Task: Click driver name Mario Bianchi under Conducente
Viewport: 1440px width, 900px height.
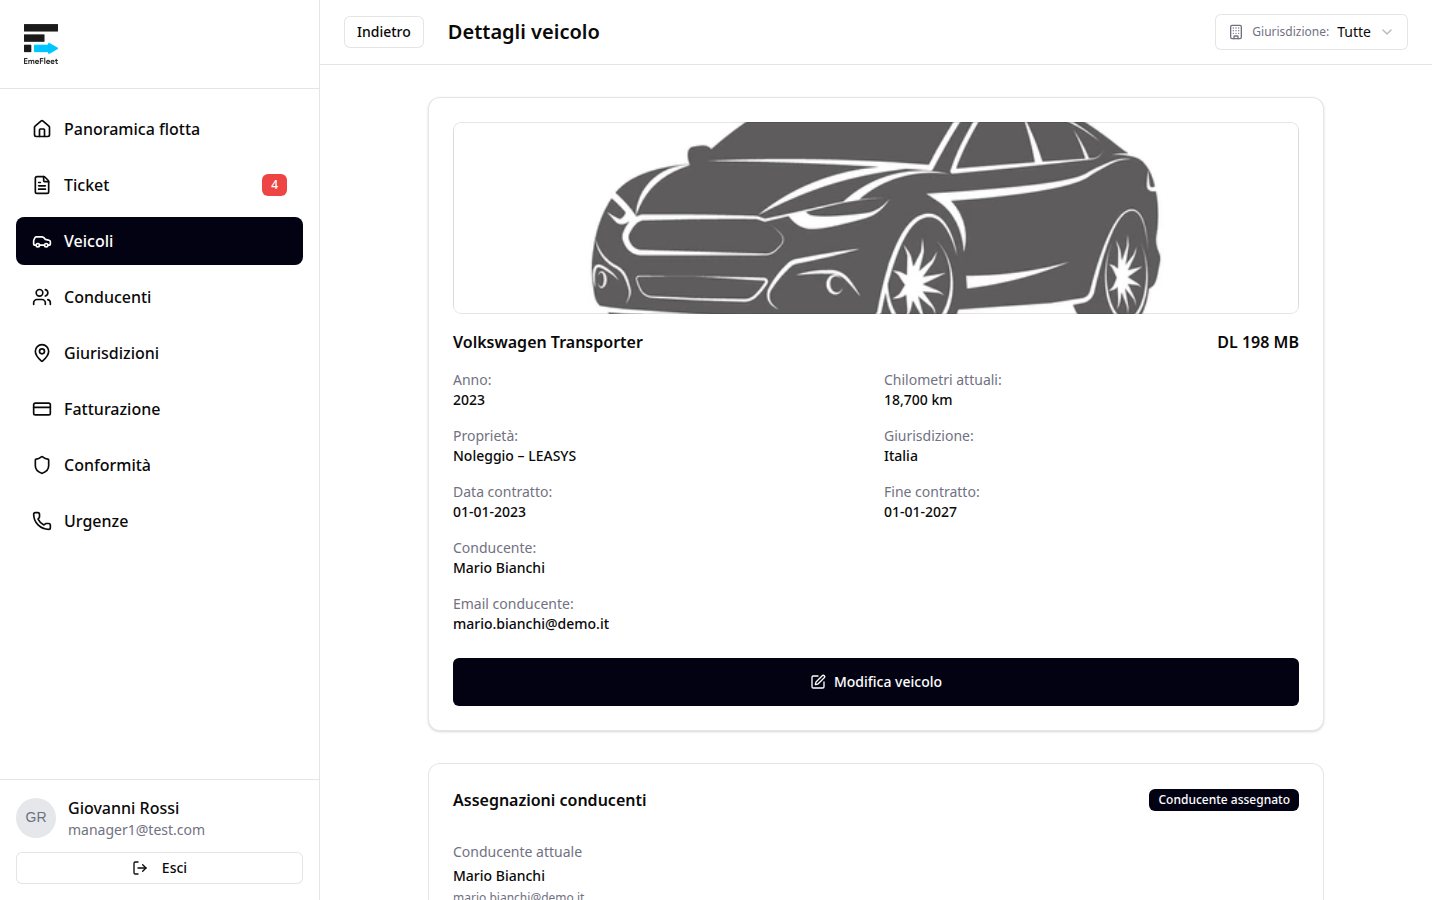Action: (x=499, y=568)
